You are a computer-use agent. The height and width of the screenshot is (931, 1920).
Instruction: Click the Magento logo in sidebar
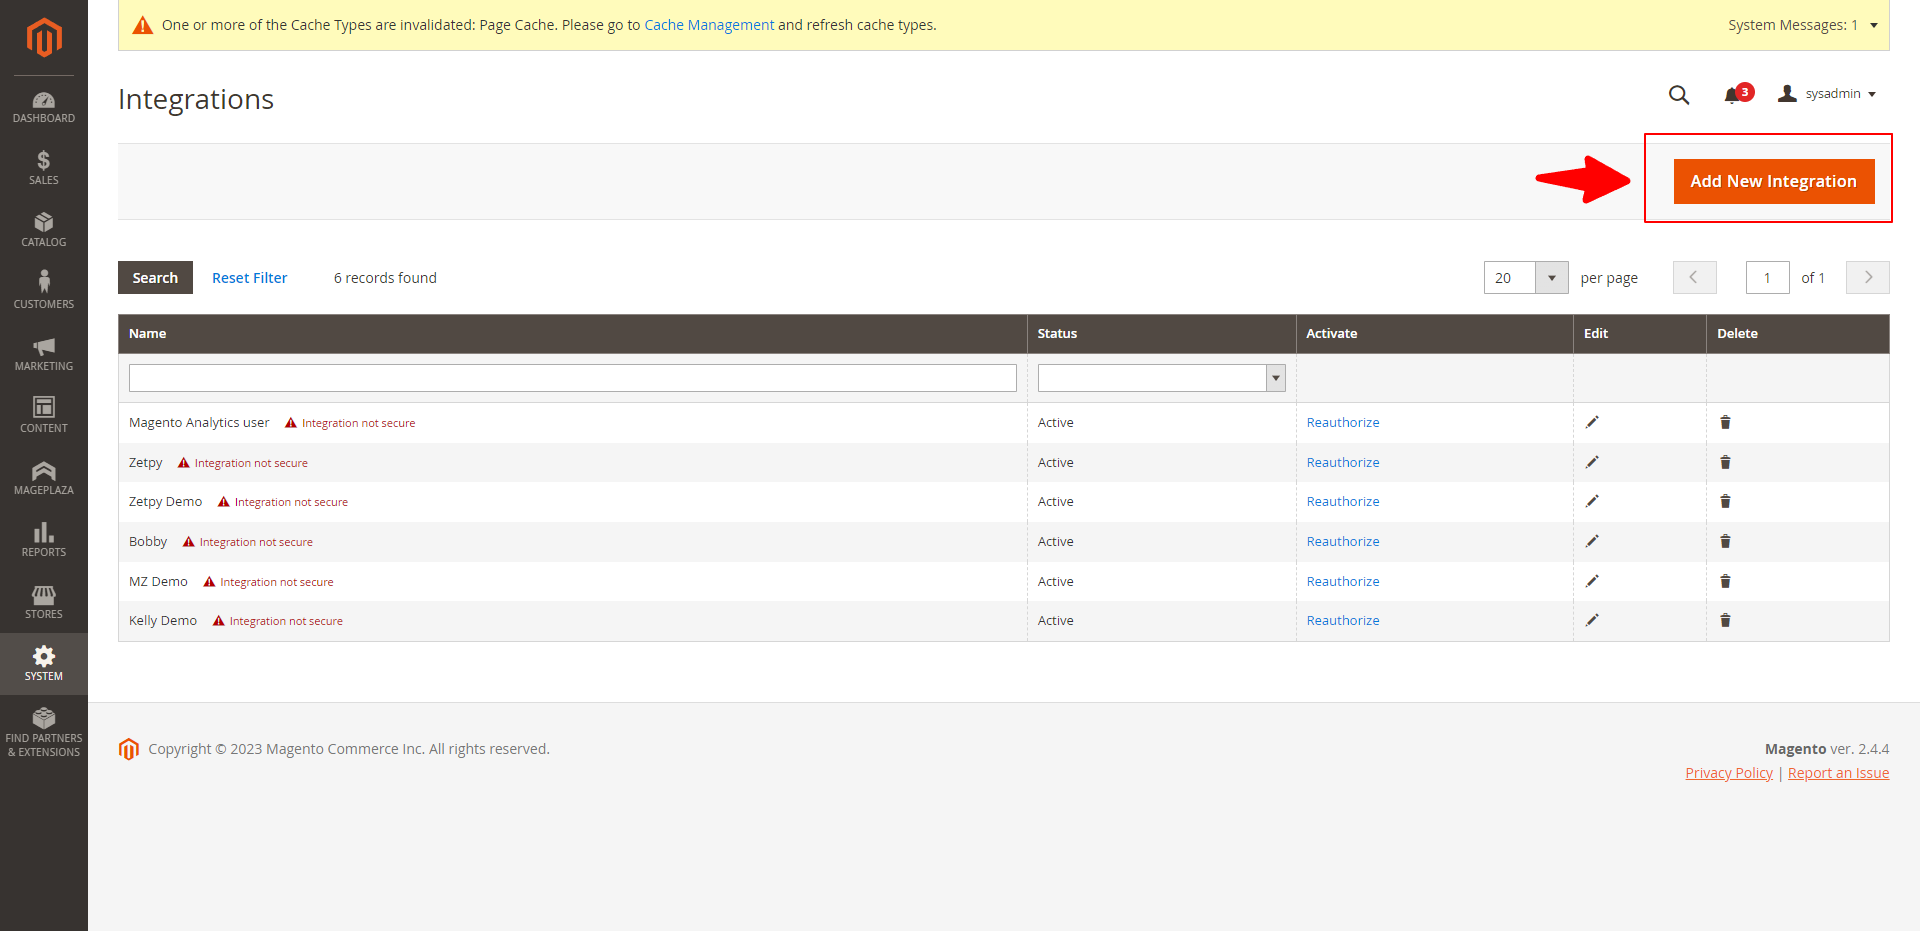(44, 38)
